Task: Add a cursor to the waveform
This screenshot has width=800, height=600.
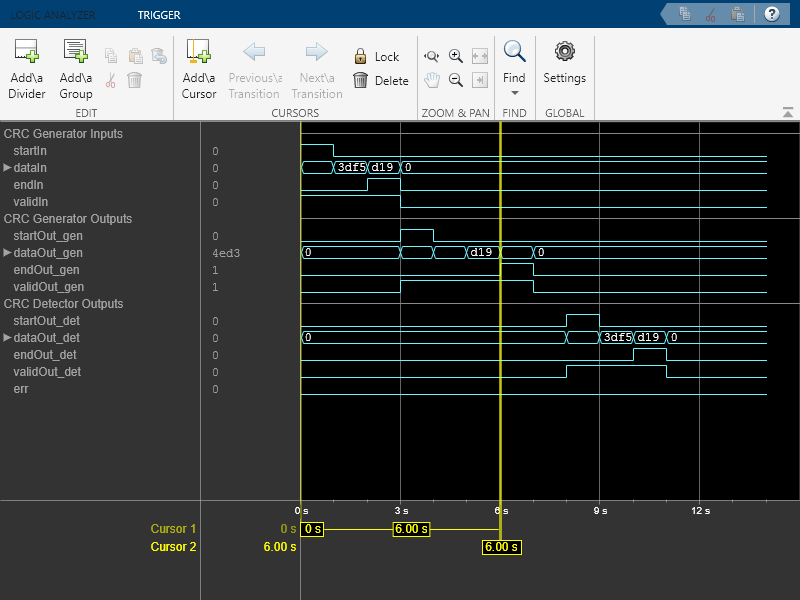Action: [198, 68]
